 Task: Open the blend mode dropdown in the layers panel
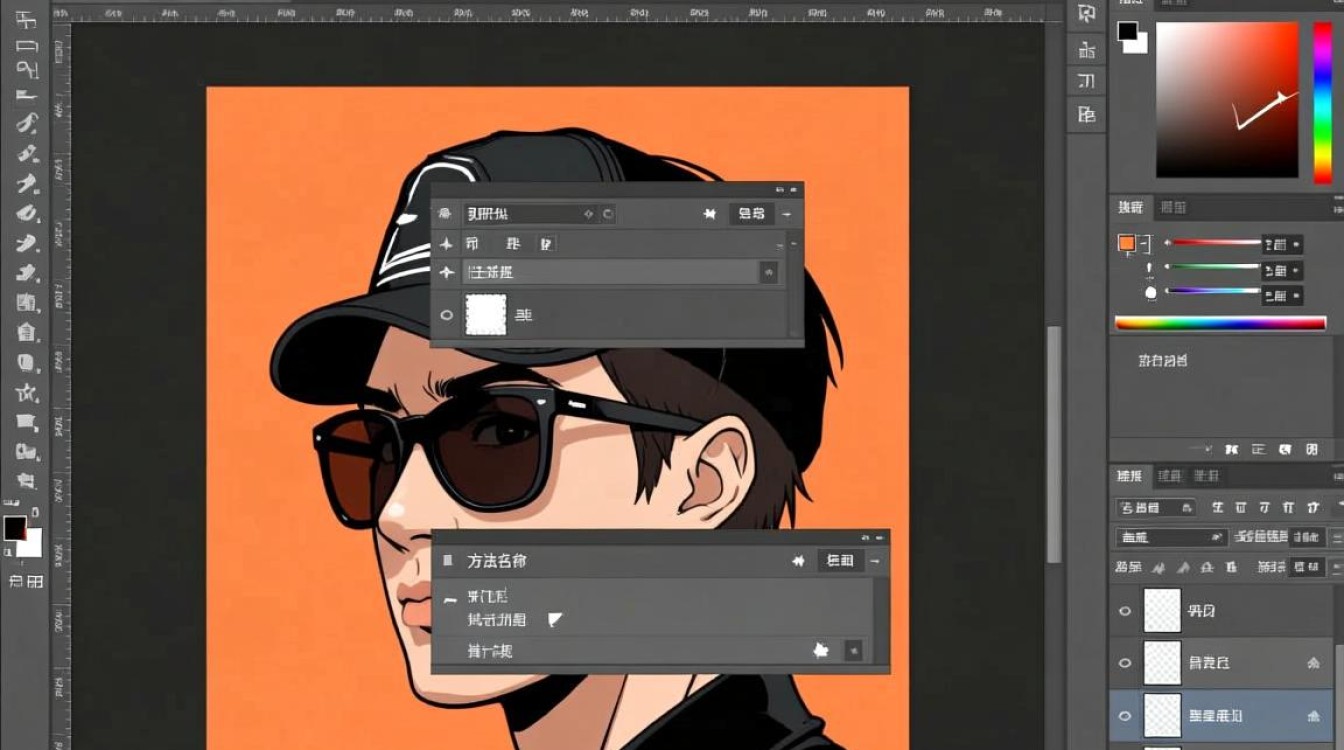[1171, 538]
